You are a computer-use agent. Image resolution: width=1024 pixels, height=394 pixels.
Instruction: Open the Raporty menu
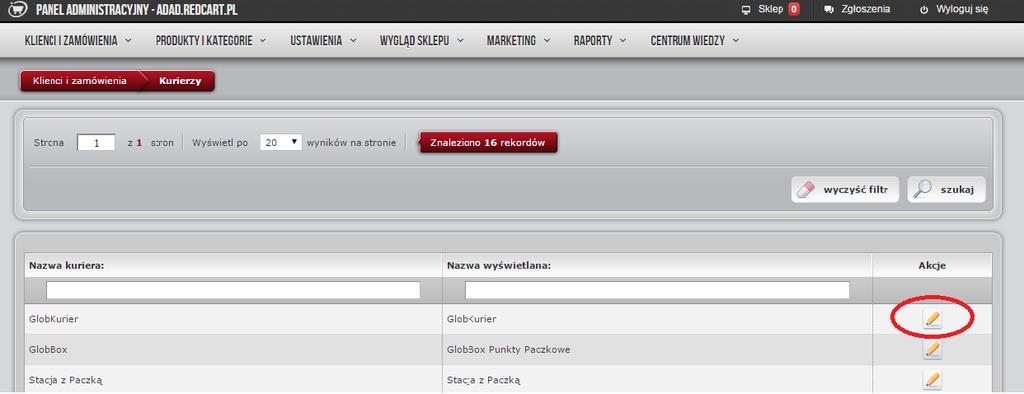(600, 41)
